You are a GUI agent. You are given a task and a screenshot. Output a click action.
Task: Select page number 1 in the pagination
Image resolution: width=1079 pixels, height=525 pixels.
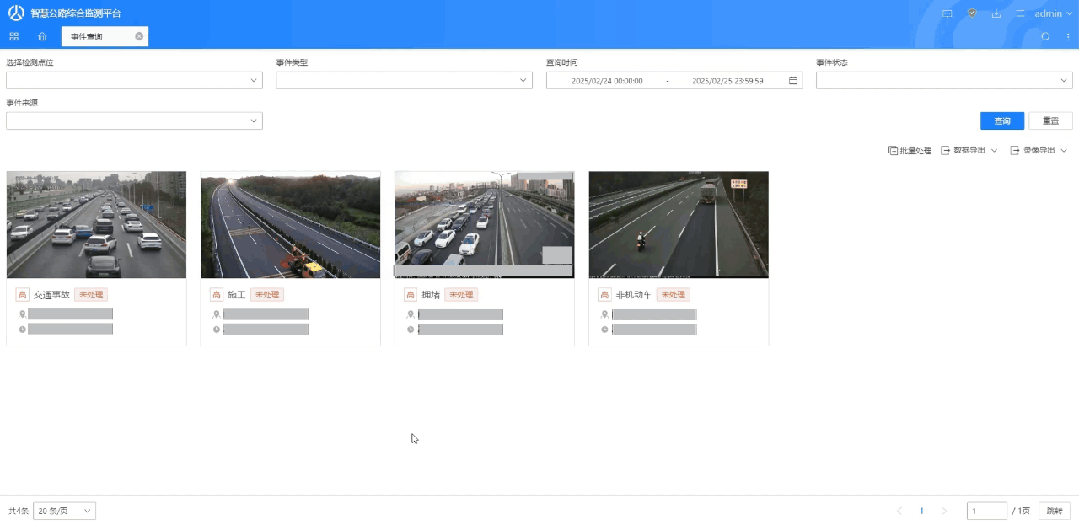click(921, 511)
